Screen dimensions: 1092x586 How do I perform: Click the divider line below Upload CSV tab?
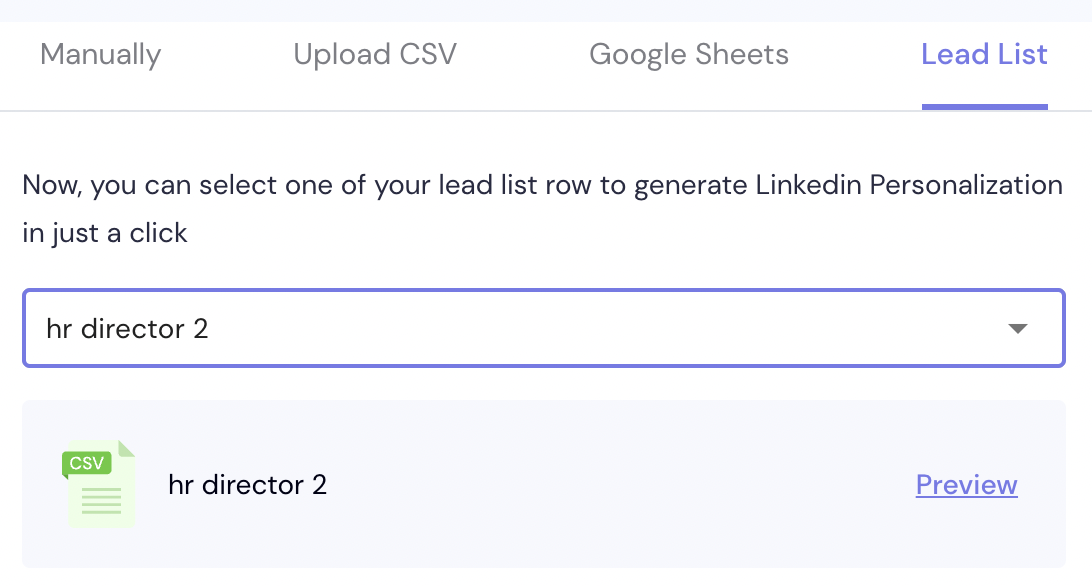[x=375, y=111]
